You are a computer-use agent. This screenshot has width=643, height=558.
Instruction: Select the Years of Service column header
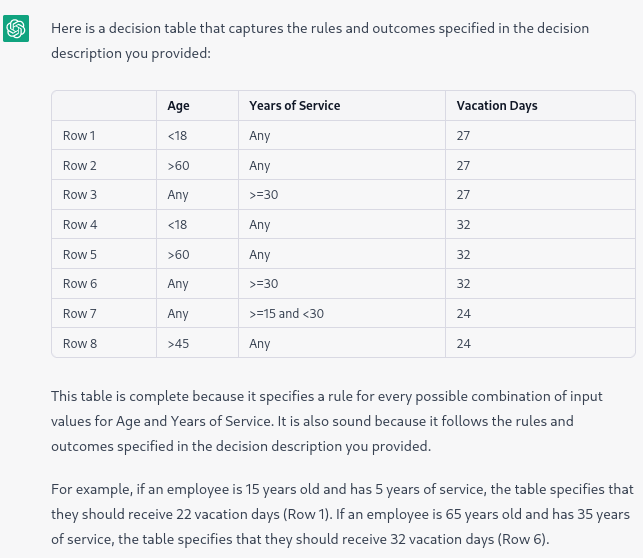342,106
